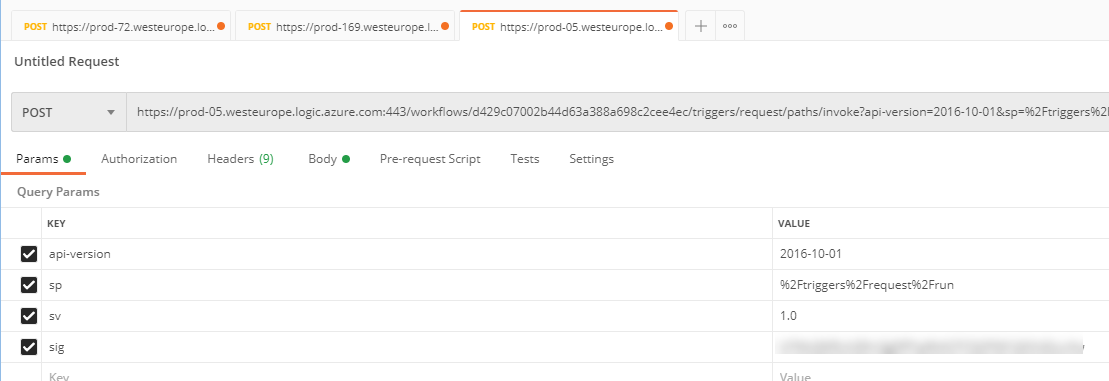
Task: Open the Headers (9) tab
Action: tap(240, 159)
